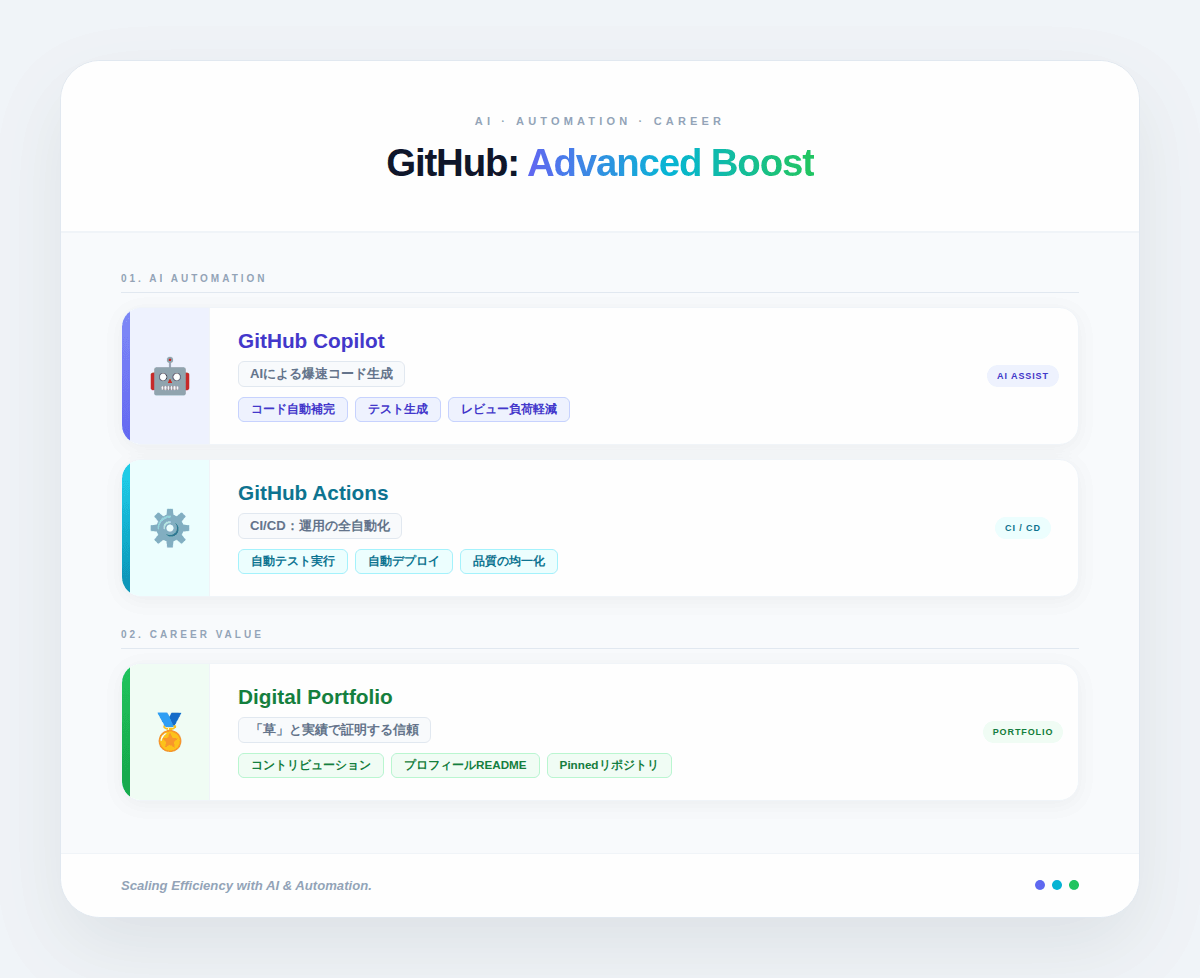Image resolution: width=1200 pixels, height=978 pixels.
Task: Click the green dot in the footer
Action: (1074, 885)
